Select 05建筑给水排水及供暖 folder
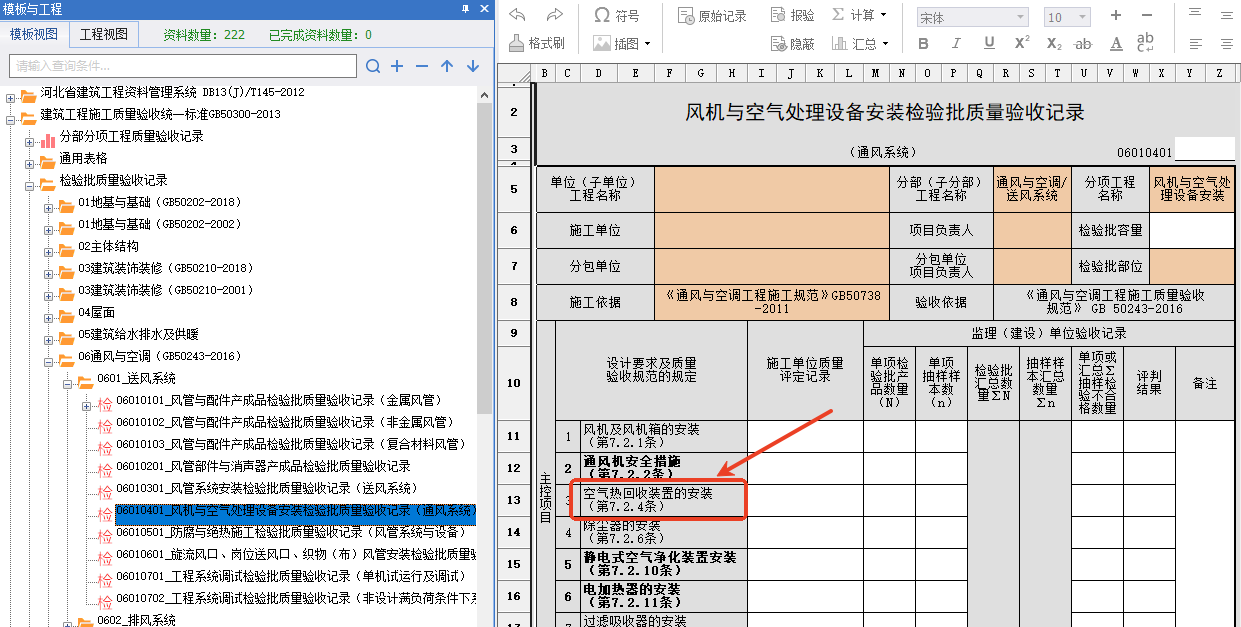Image resolution: width=1241 pixels, height=627 pixels. coord(138,334)
